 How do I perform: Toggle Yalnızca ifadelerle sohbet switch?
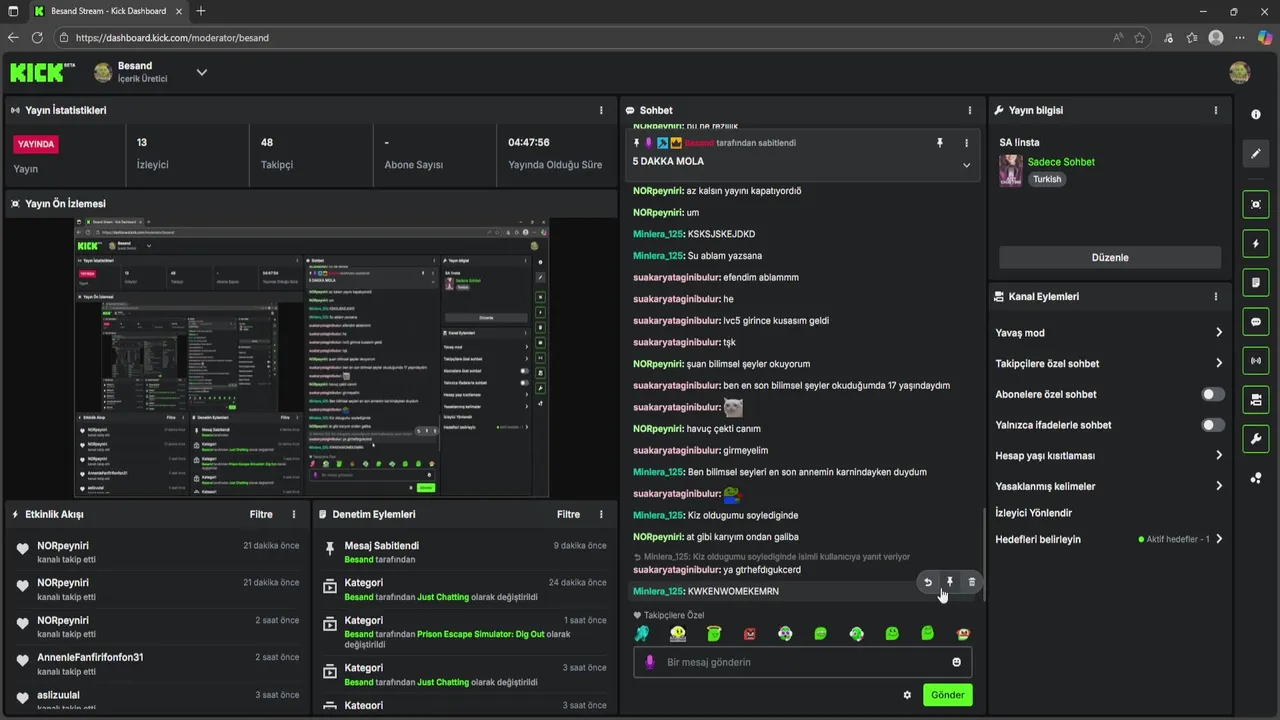point(1213,425)
